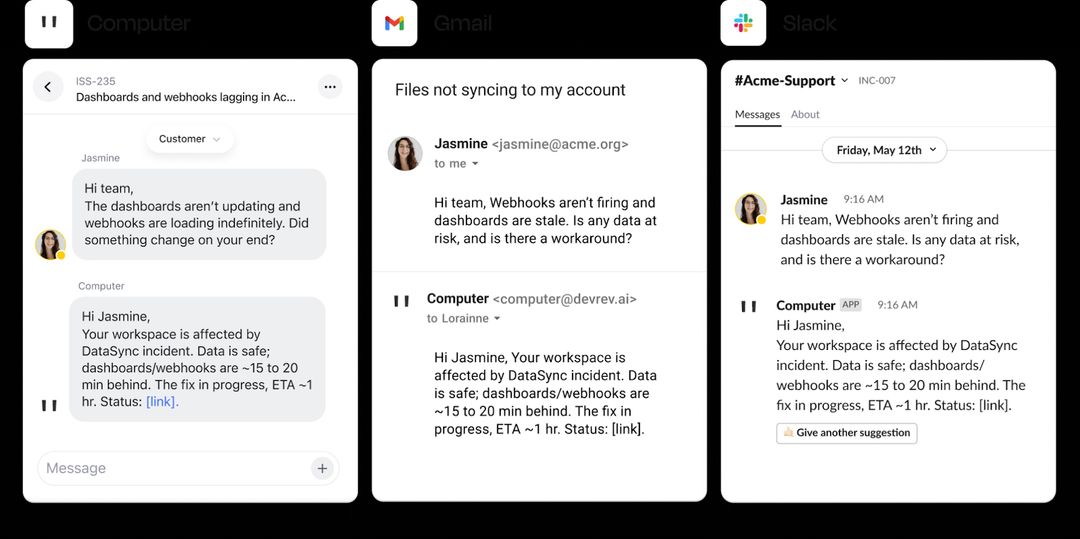Click the INC-007 label in Slack header

click(877, 81)
